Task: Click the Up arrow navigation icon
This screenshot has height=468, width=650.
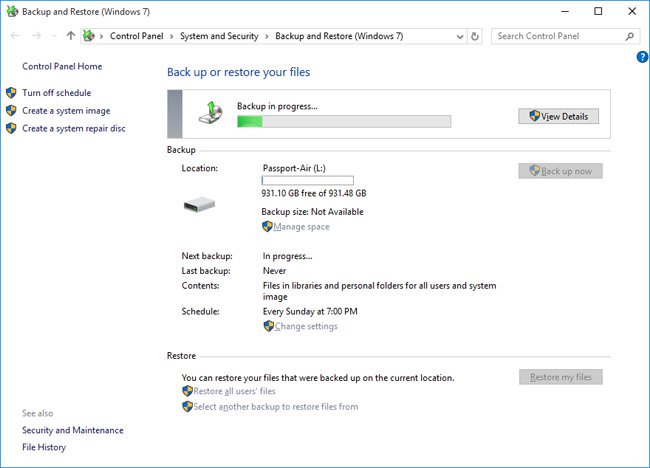Action: [70, 36]
